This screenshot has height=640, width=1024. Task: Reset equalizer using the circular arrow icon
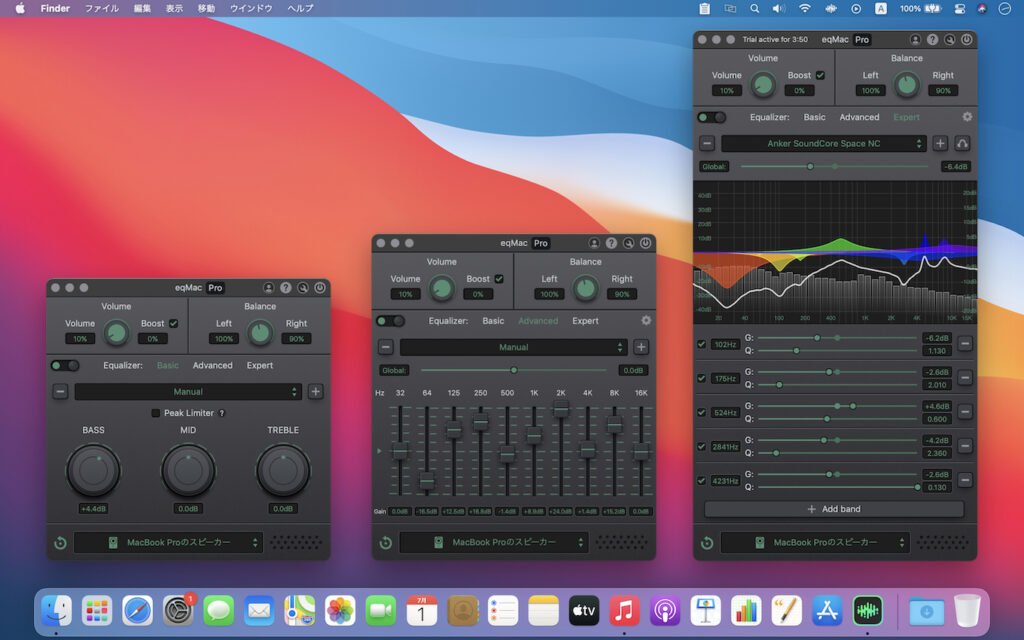709,542
